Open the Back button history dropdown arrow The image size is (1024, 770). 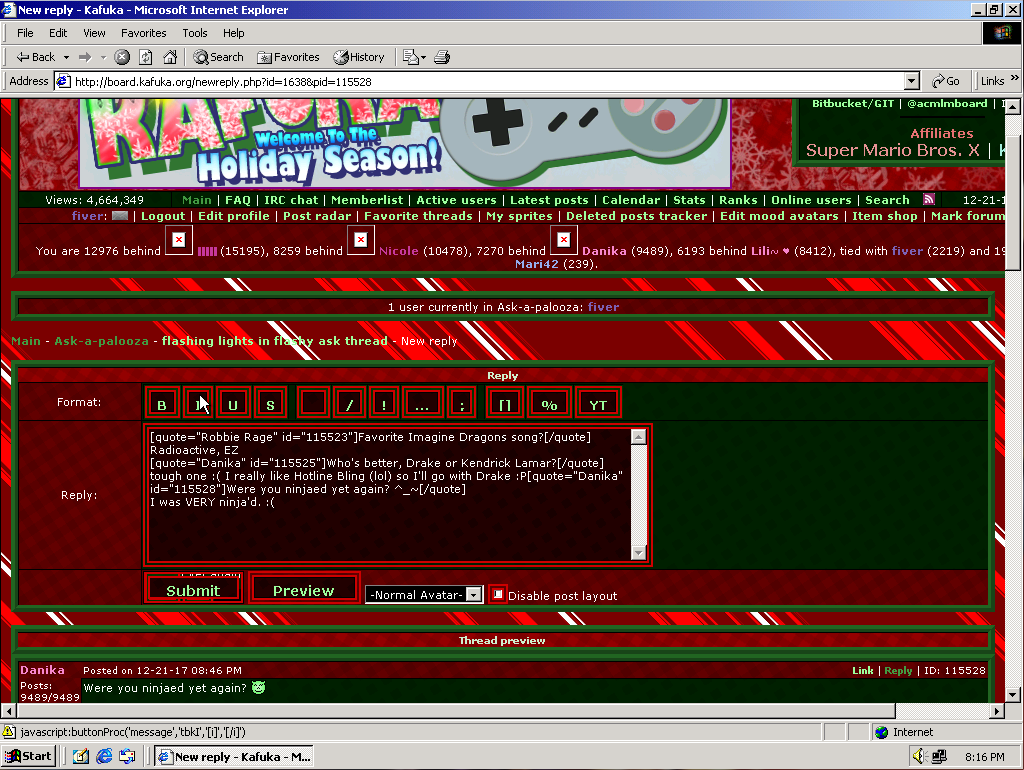pos(67,57)
